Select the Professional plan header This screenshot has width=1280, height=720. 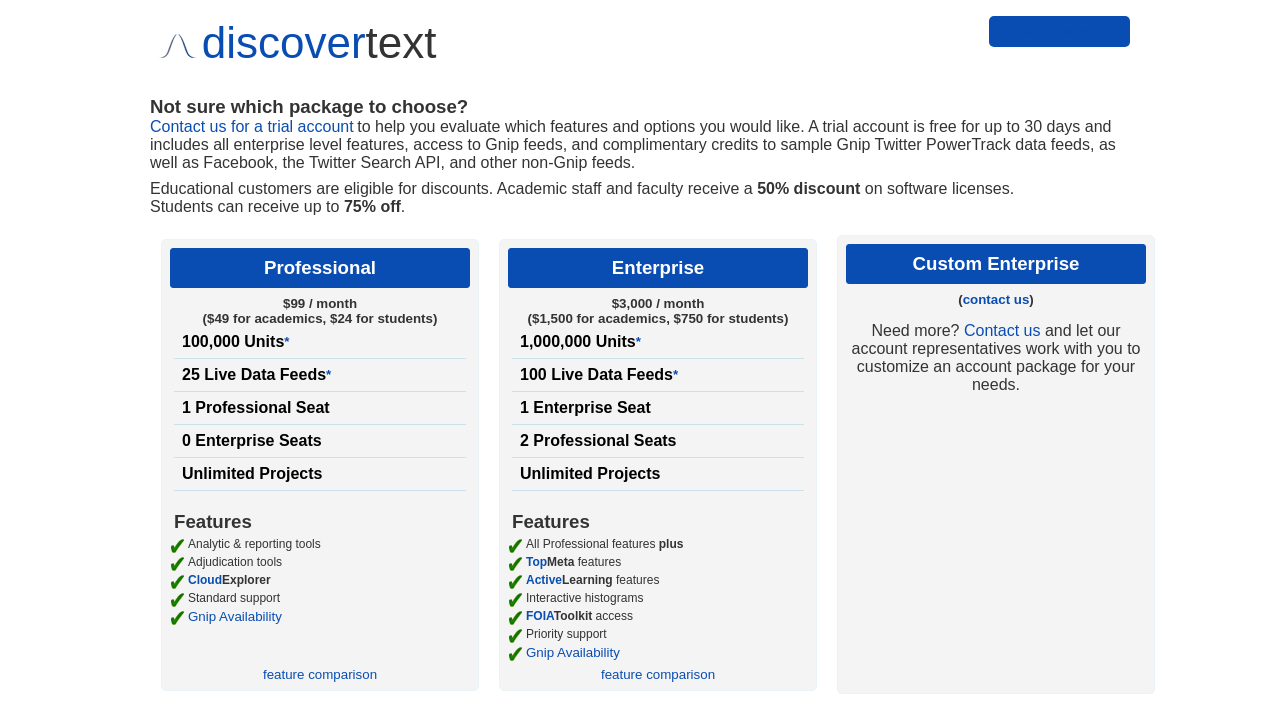tap(320, 268)
